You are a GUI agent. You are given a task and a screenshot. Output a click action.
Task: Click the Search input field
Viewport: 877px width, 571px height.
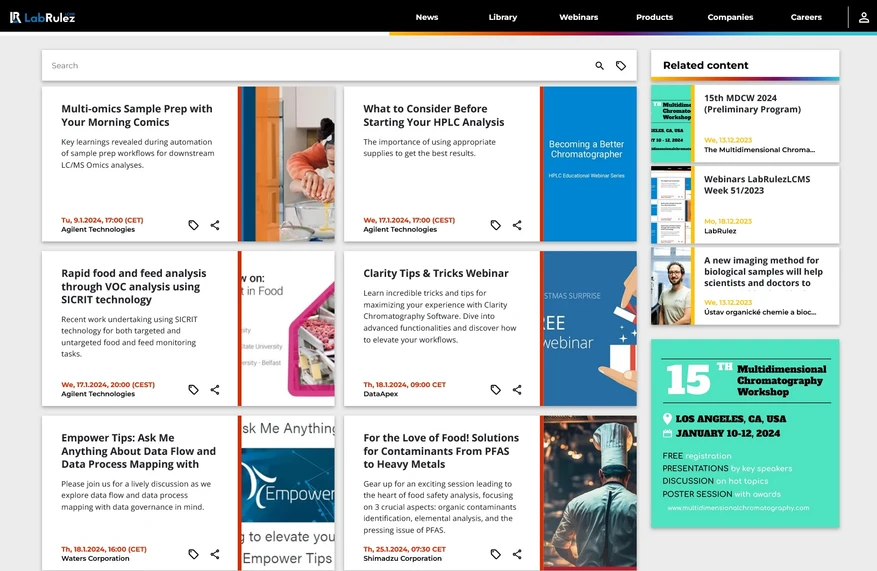pyautogui.click(x=319, y=65)
